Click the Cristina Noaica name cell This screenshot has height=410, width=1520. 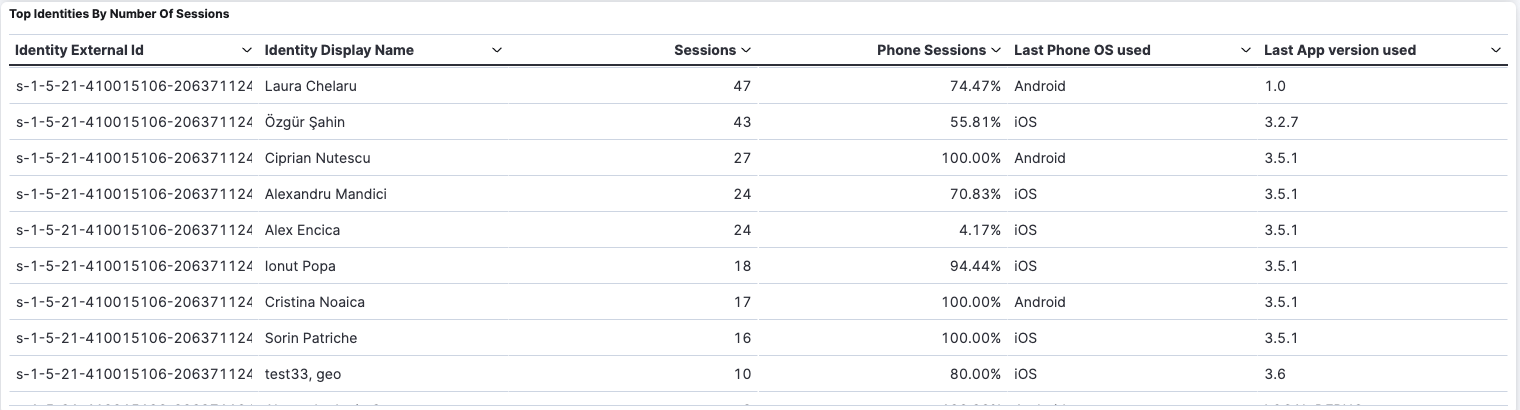tap(315, 302)
